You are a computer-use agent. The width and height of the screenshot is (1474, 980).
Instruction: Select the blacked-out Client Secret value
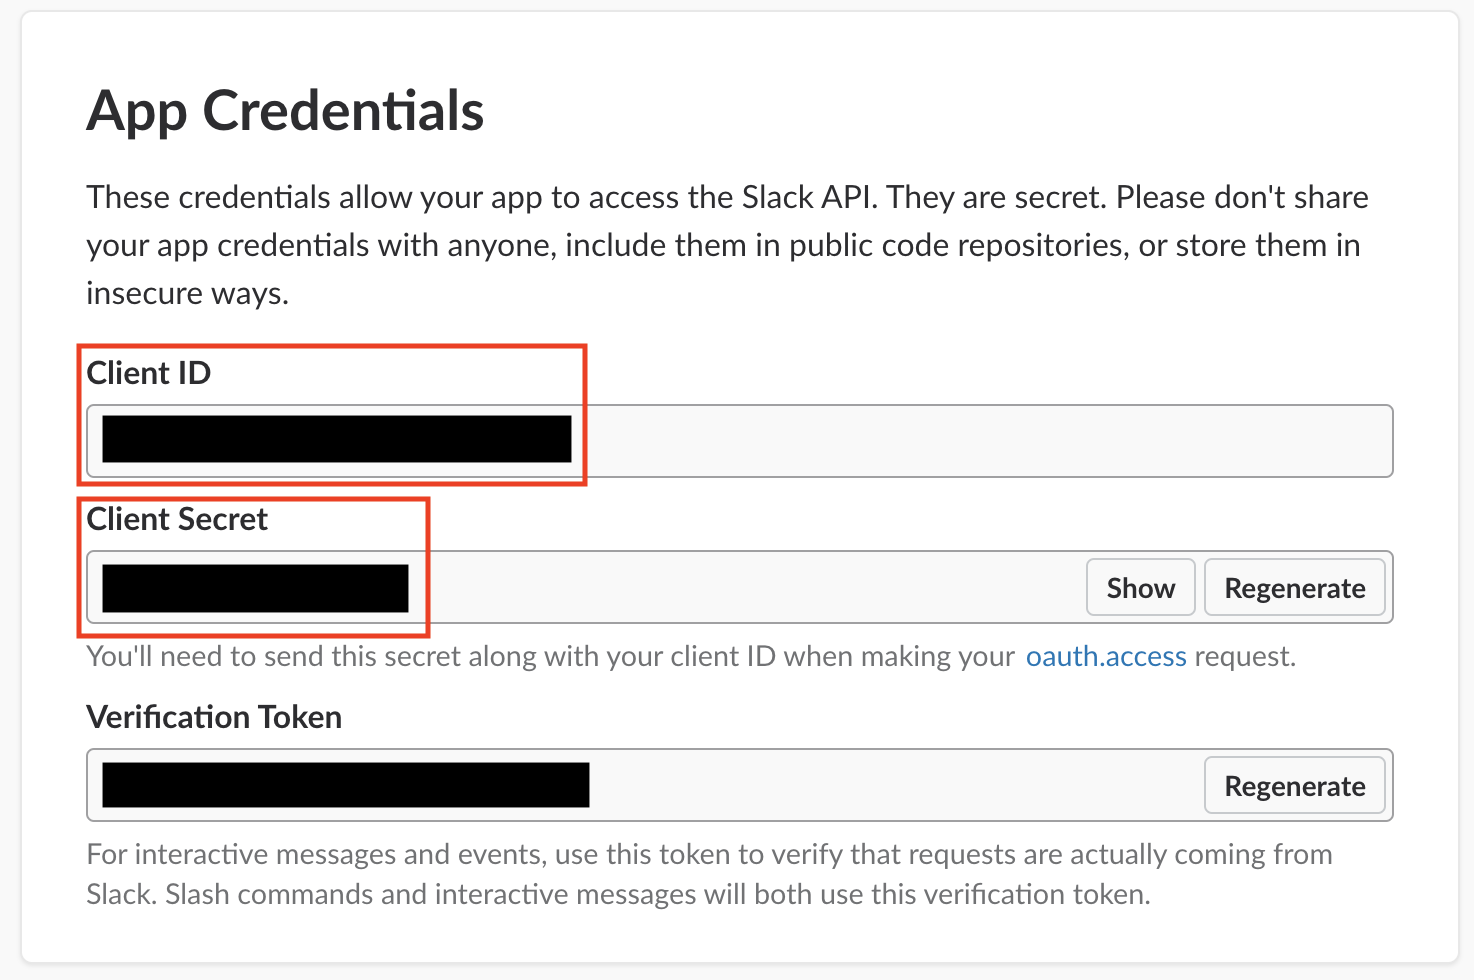(x=255, y=588)
